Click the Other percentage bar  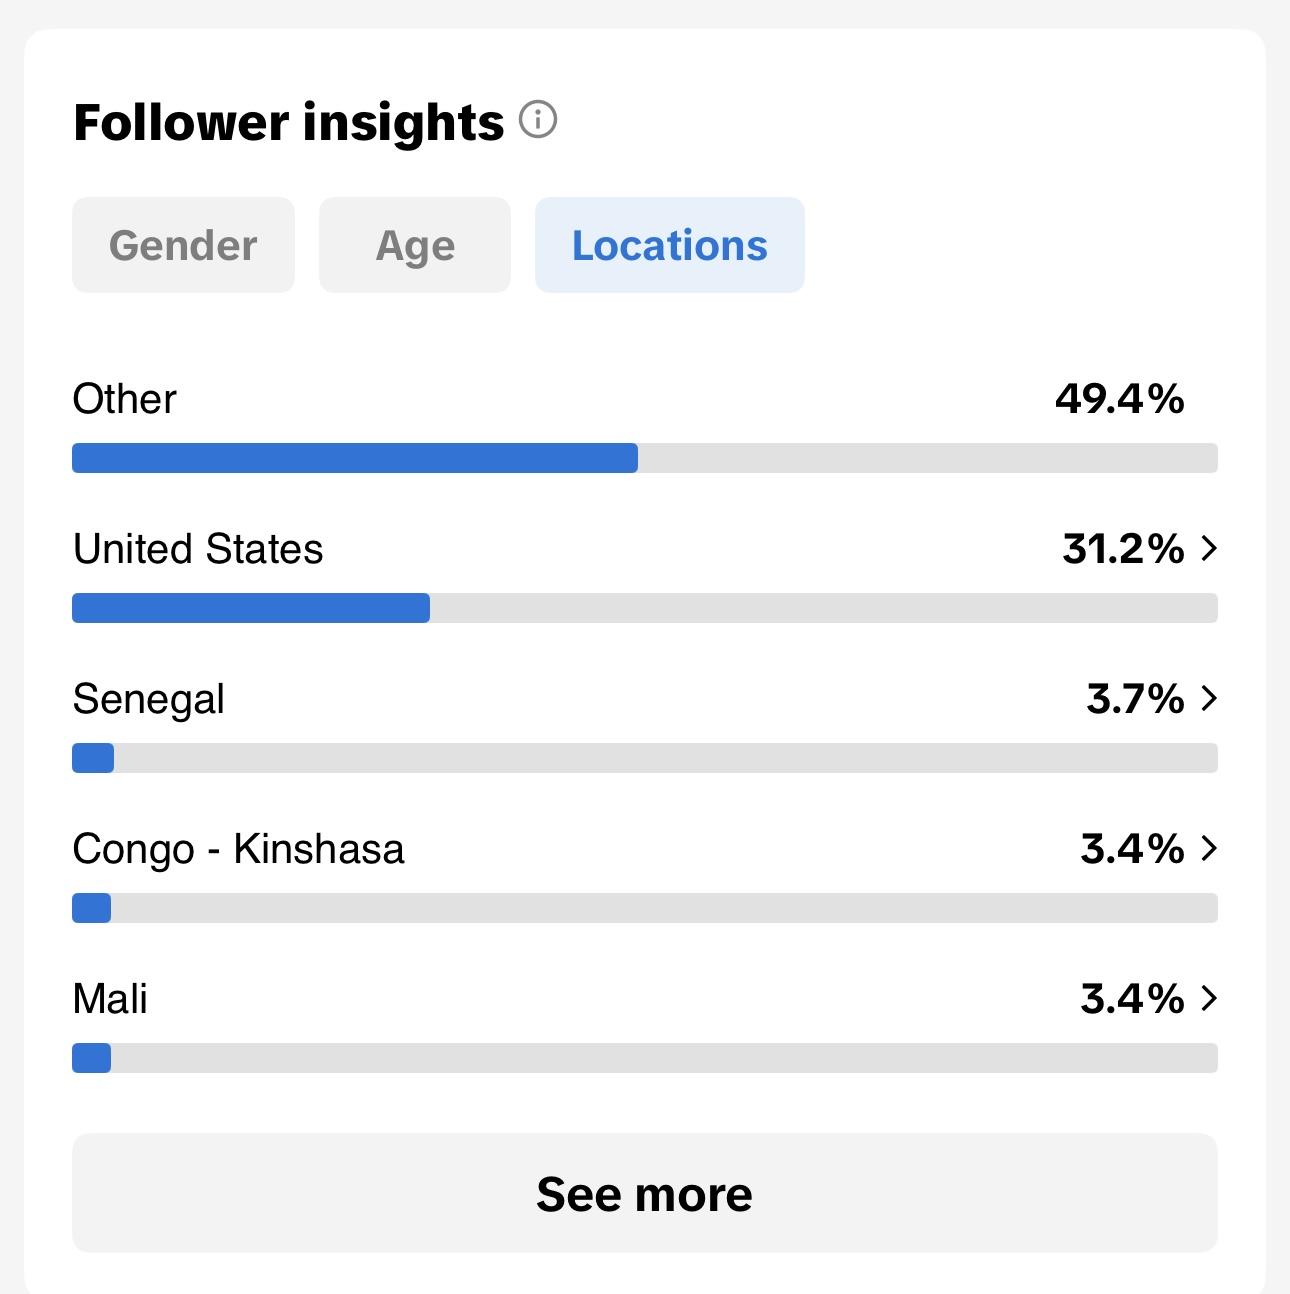[645, 458]
